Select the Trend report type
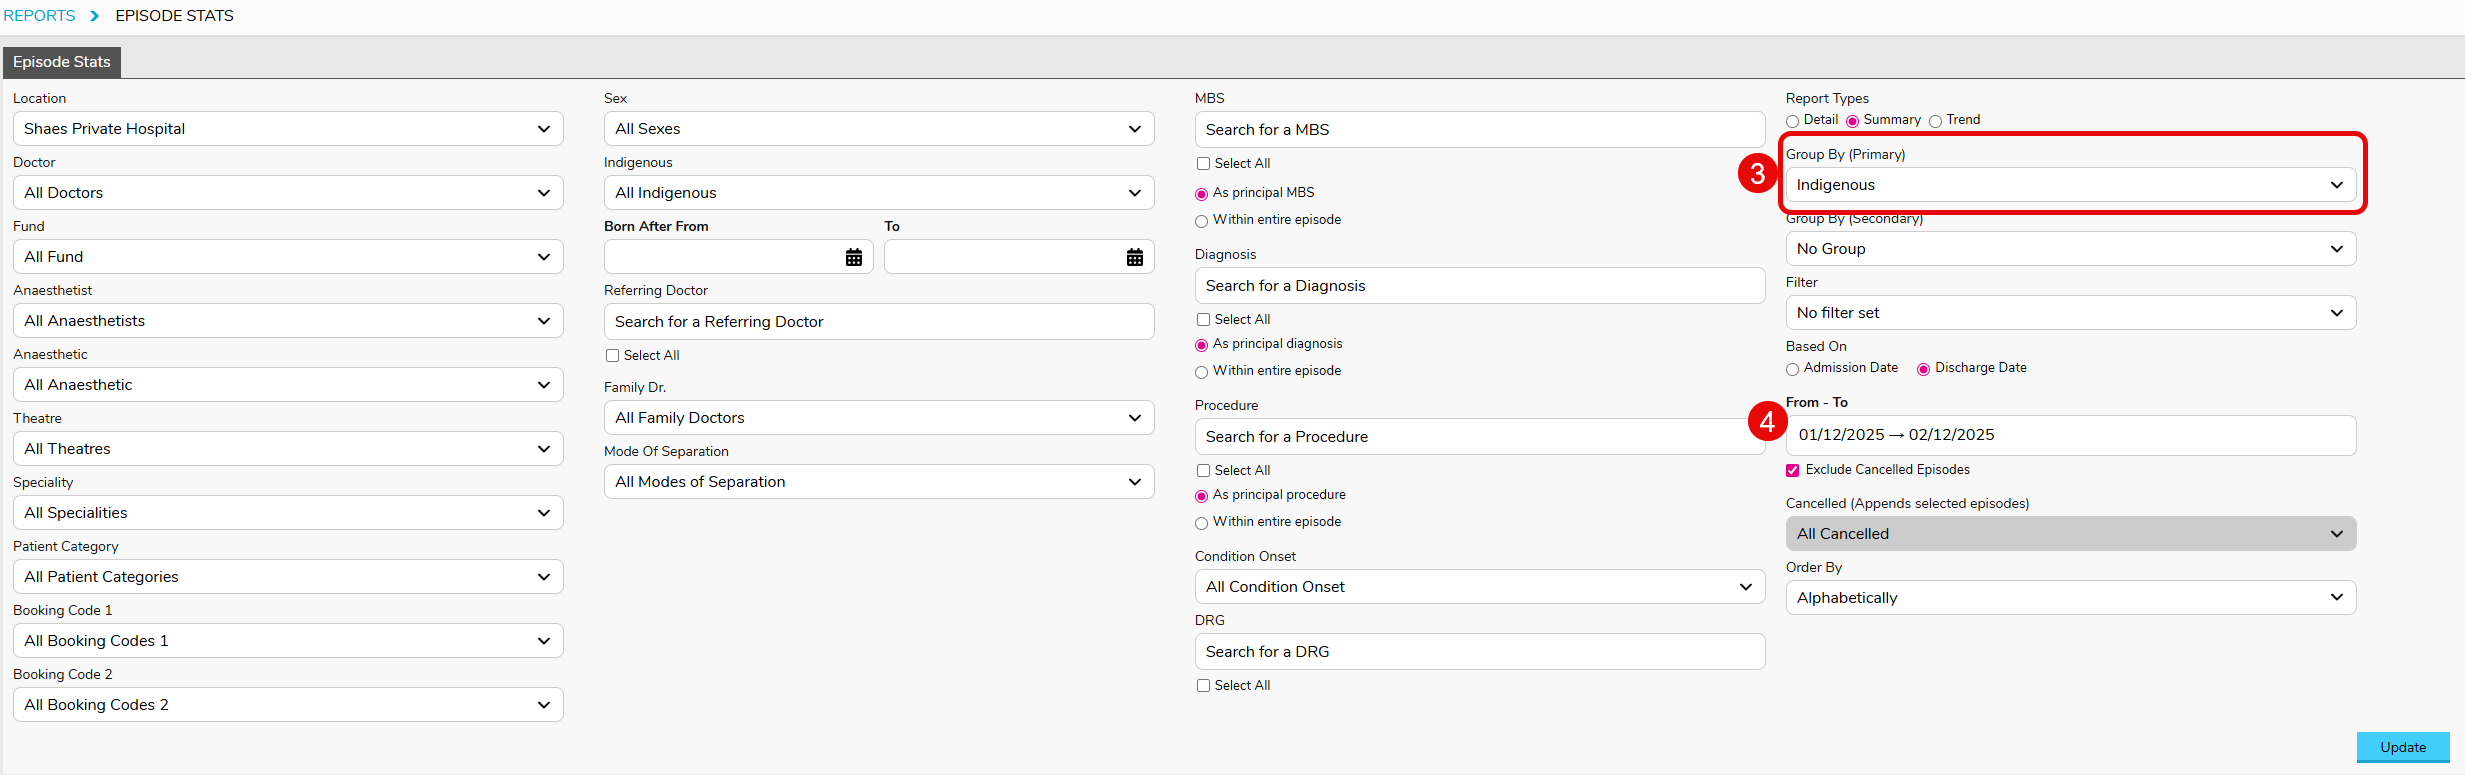Viewport: 2465px width, 775px height. point(1935,121)
